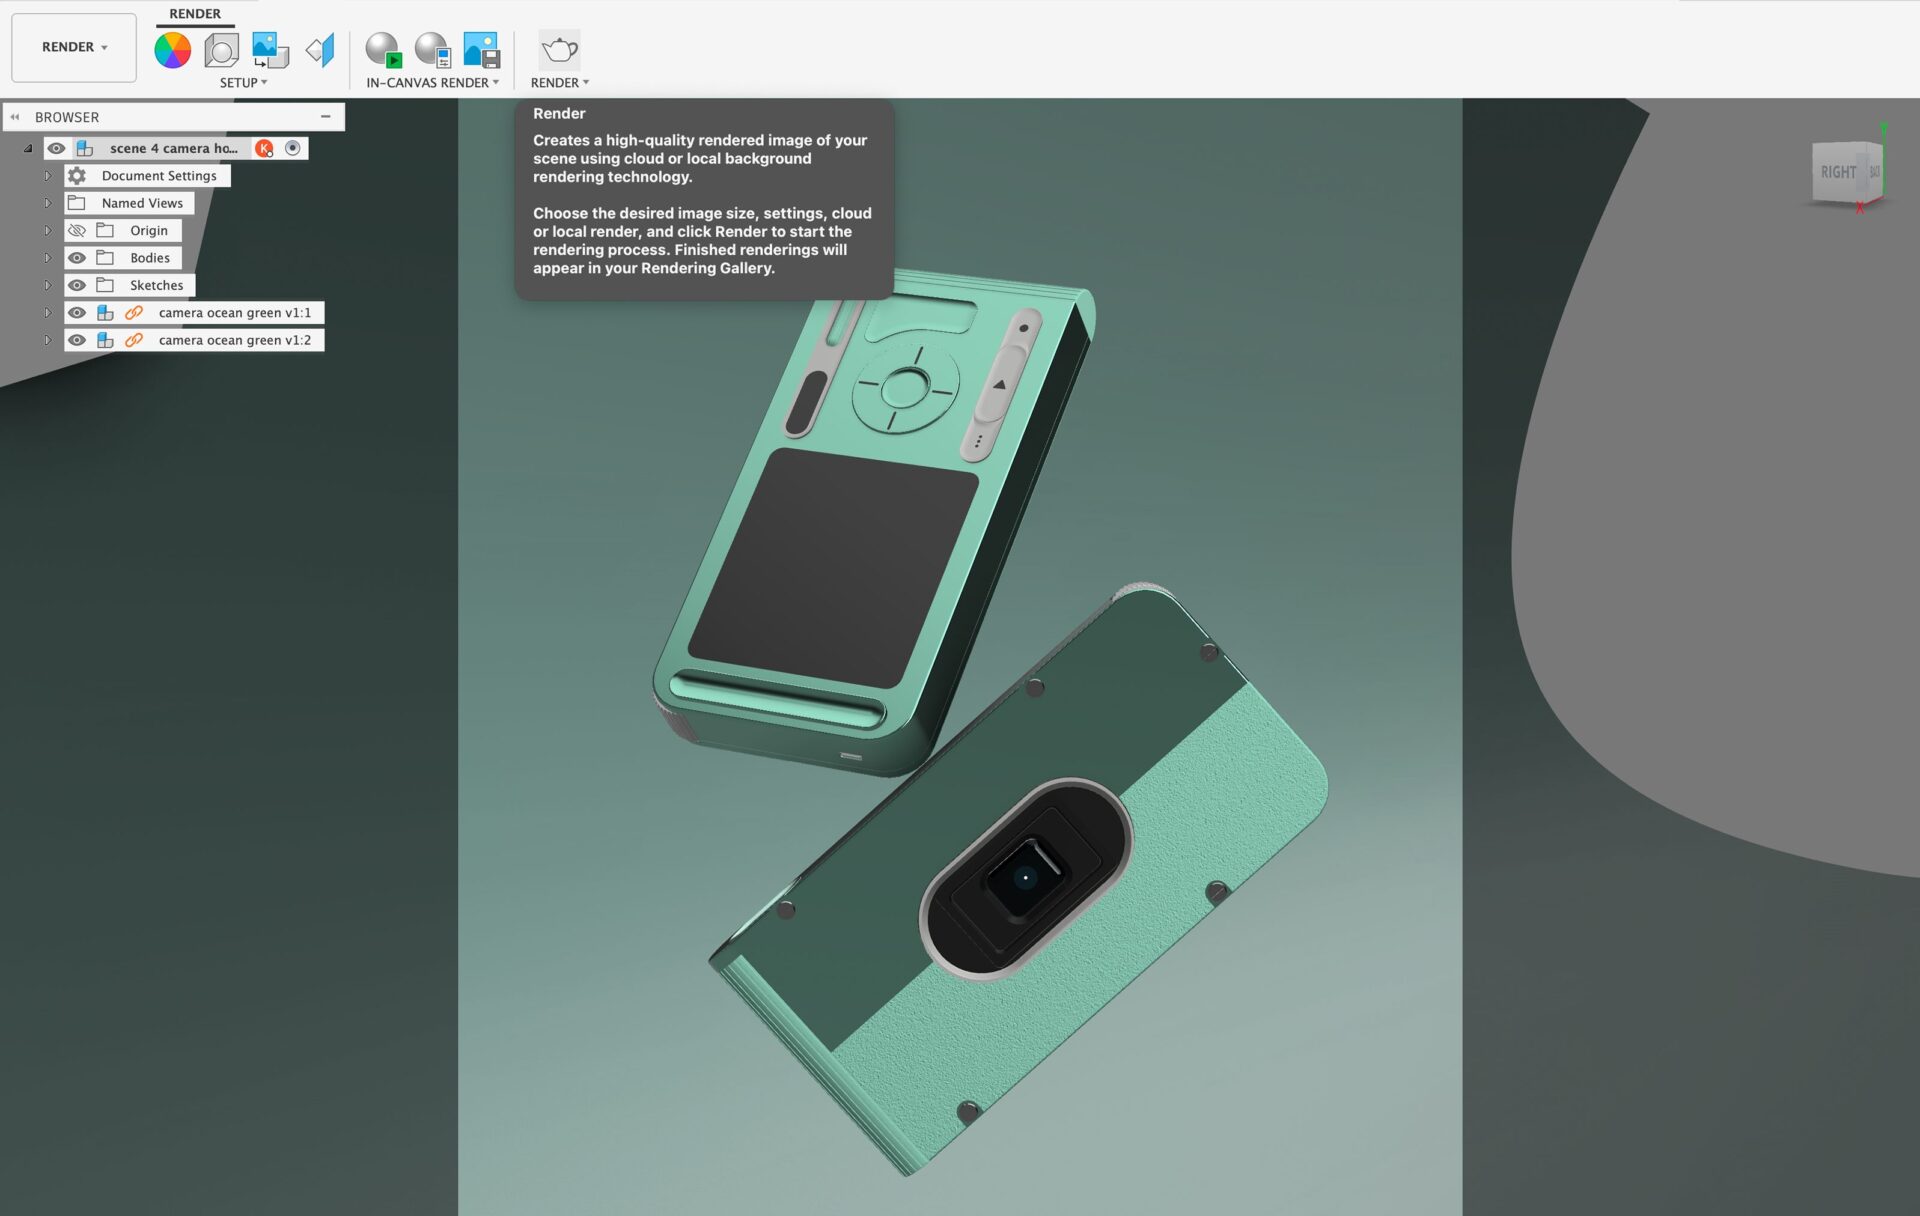1920x1216 pixels.
Task: Hide the Bodies folder
Action: (x=77, y=258)
